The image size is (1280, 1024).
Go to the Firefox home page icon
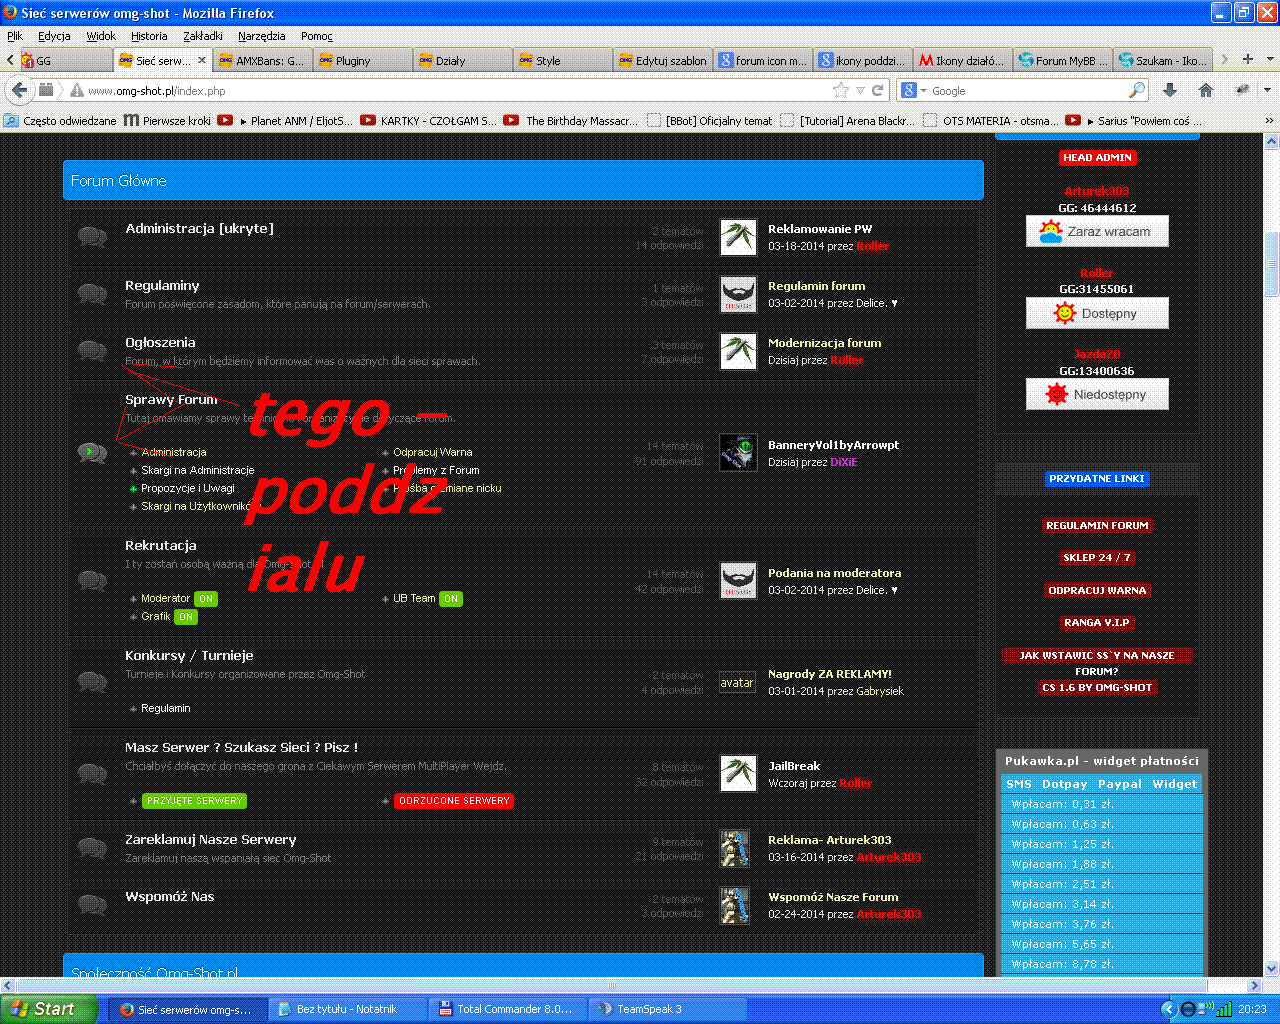[x=1206, y=90]
